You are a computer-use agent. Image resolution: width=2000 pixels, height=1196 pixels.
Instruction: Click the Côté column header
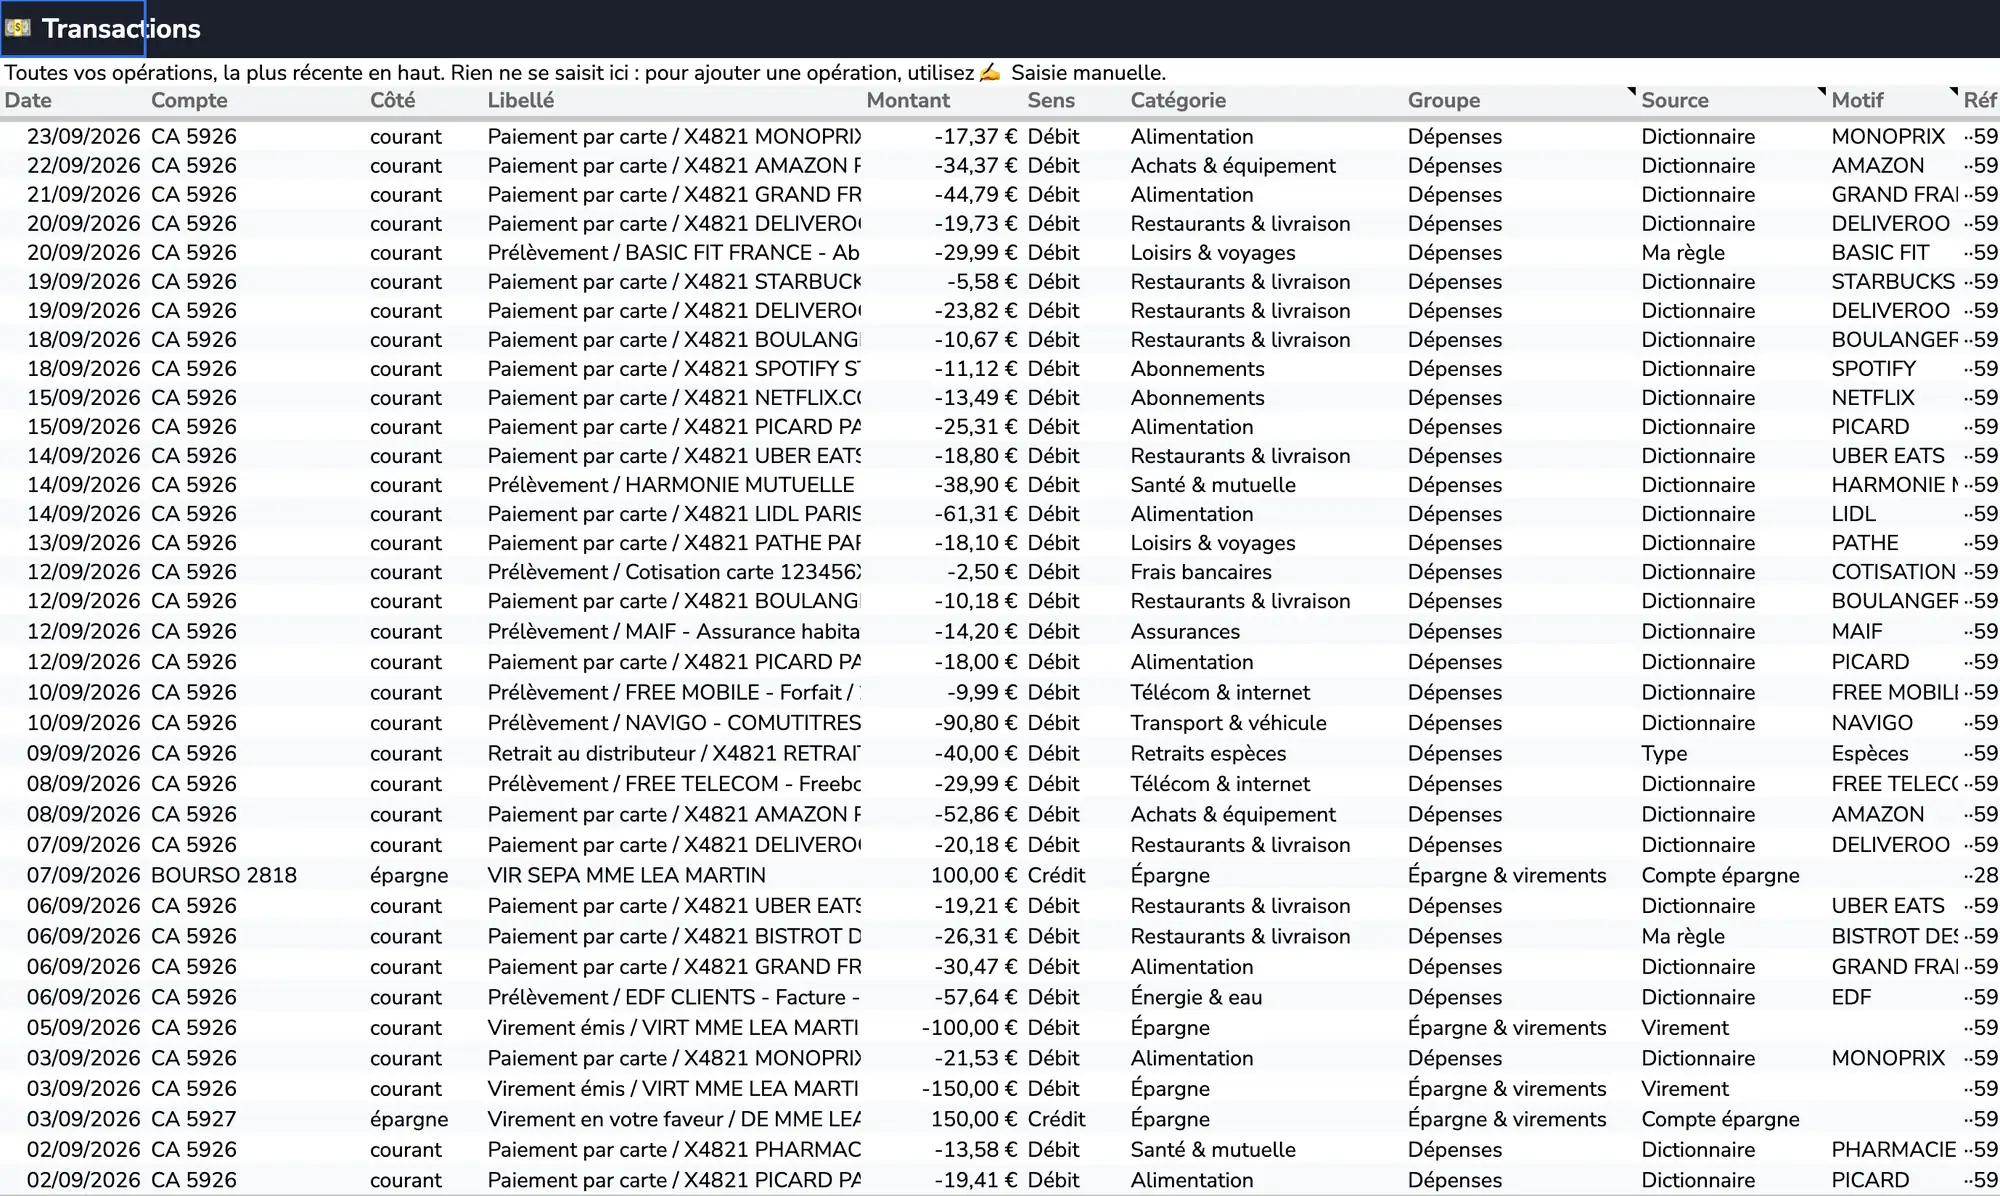pyautogui.click(x=392, y=100)
